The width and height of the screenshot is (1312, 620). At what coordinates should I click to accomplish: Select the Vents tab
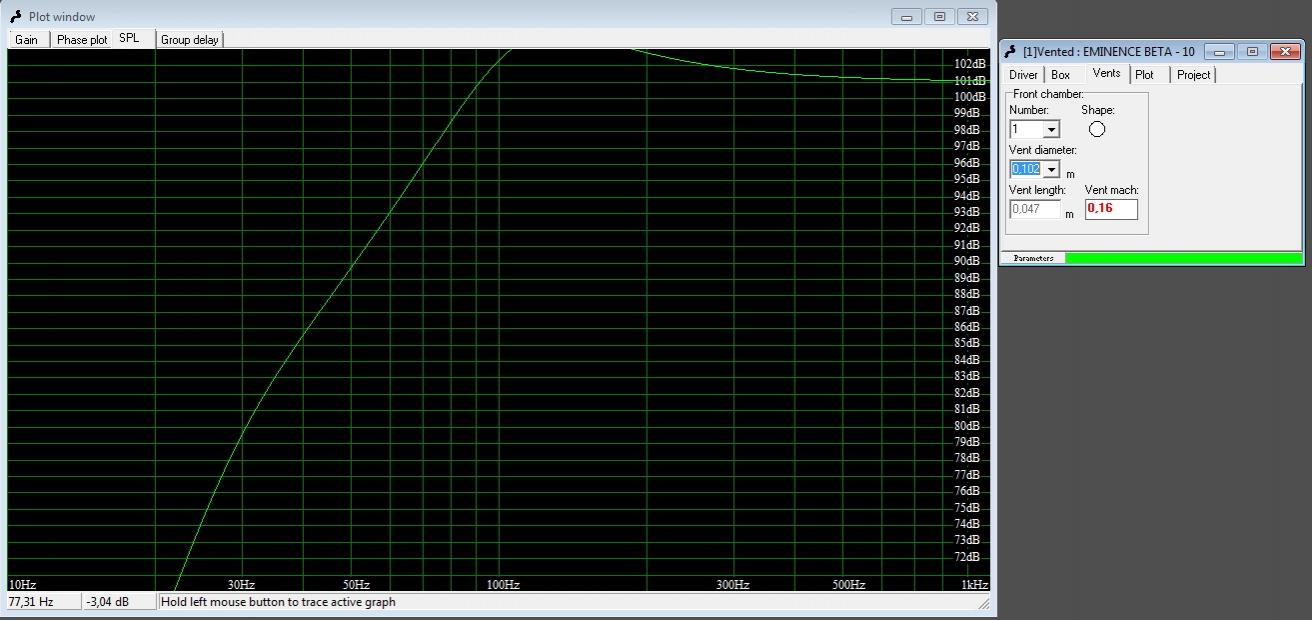pos(1107,73)
